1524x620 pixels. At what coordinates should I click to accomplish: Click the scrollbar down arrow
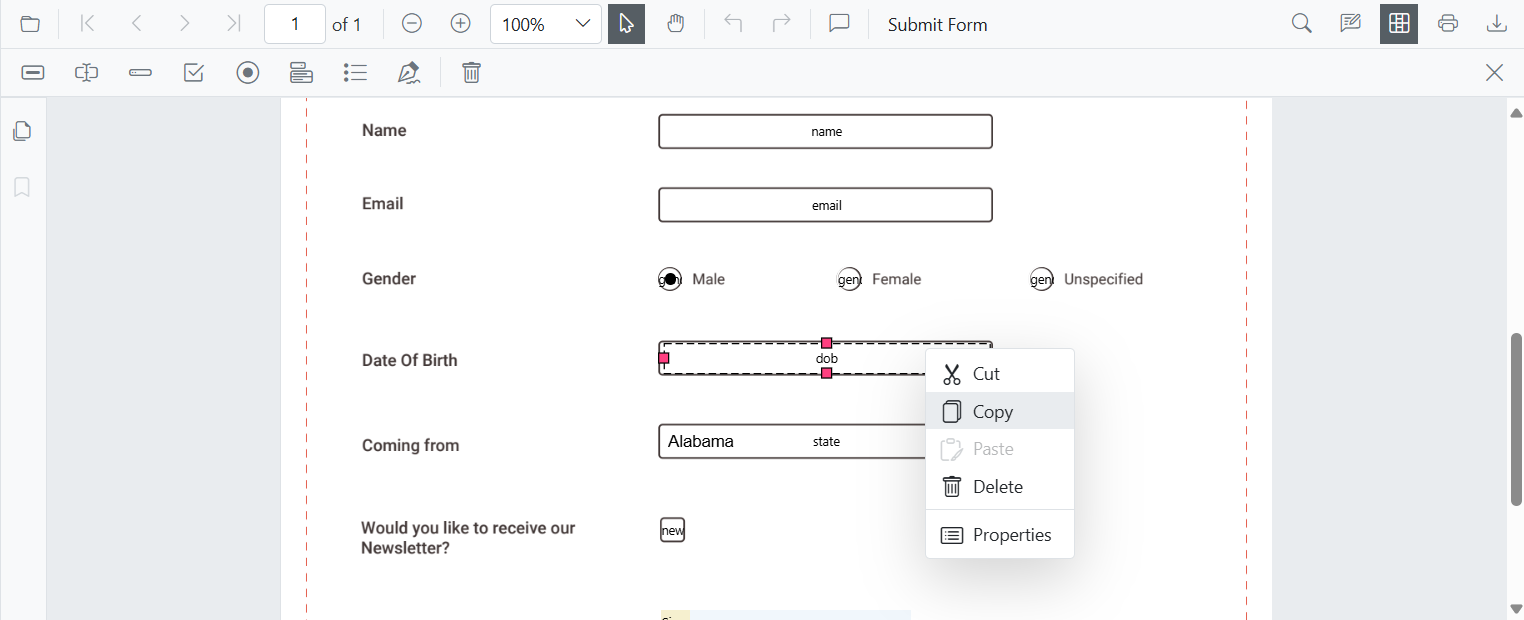point(1516,607)
